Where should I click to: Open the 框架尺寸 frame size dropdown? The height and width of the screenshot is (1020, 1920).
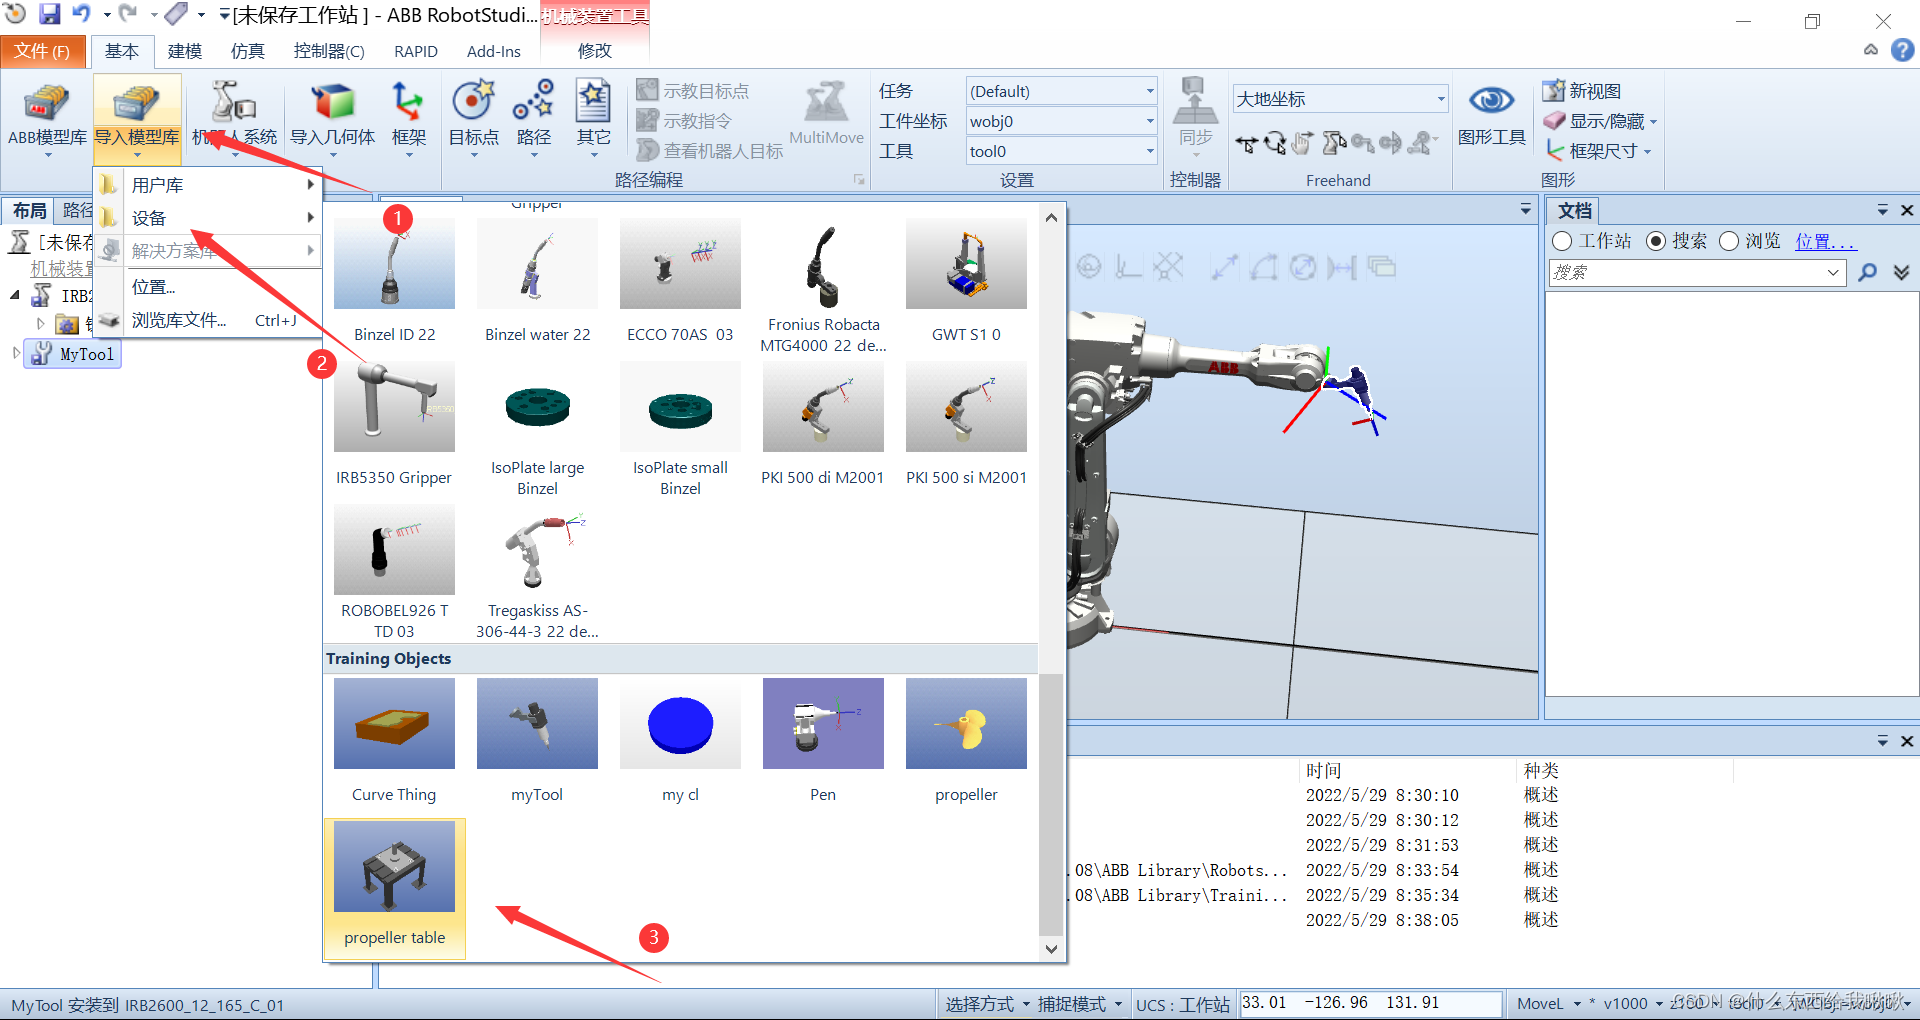1598,151
